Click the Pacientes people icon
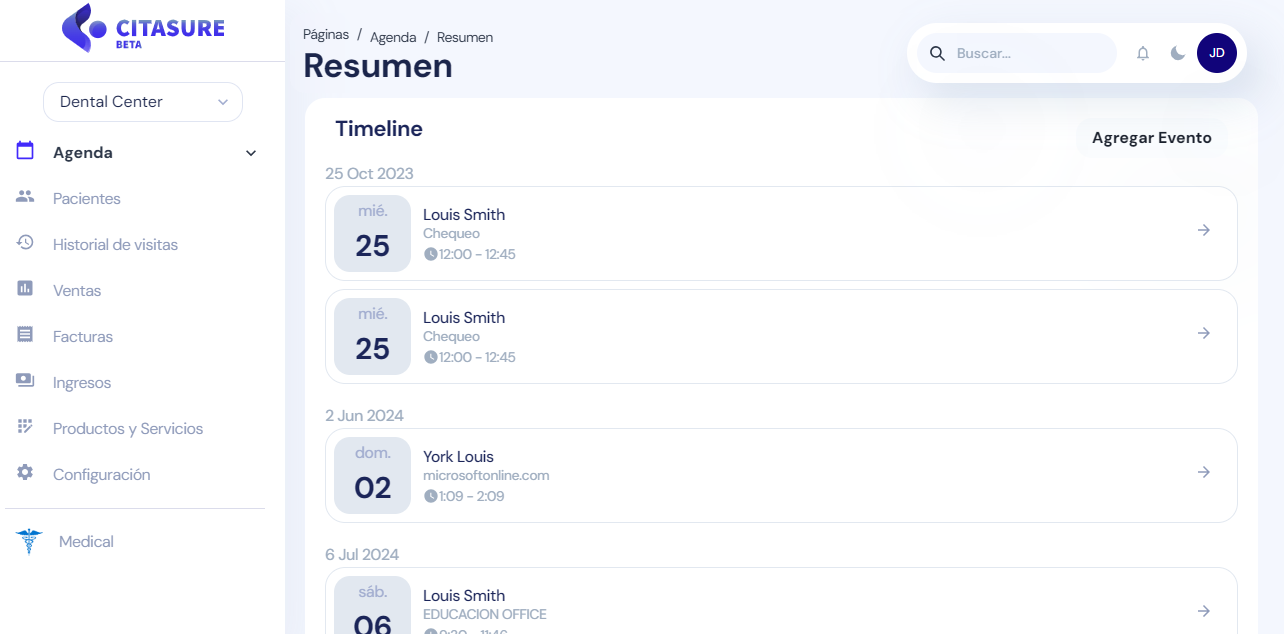 [x=25, y=197]
